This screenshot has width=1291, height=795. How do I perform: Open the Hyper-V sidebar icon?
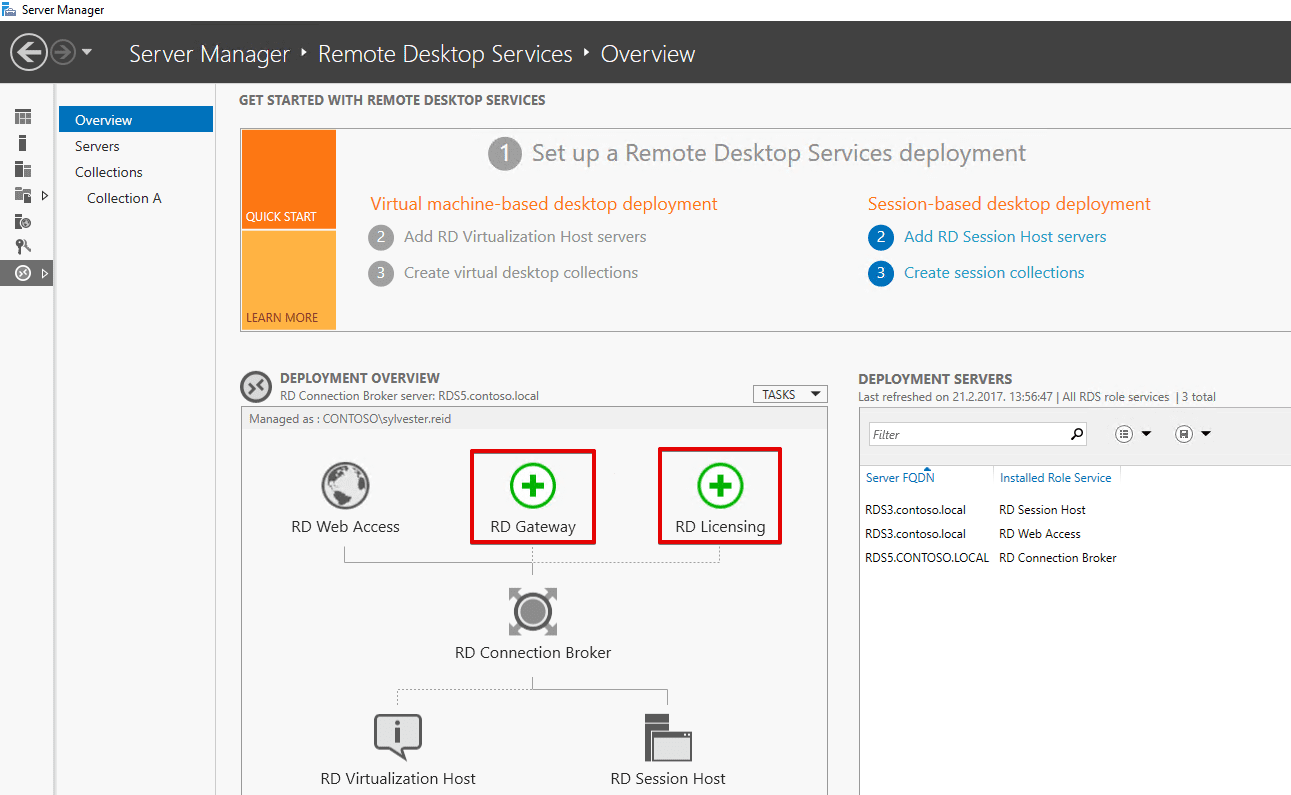point(23,222)
